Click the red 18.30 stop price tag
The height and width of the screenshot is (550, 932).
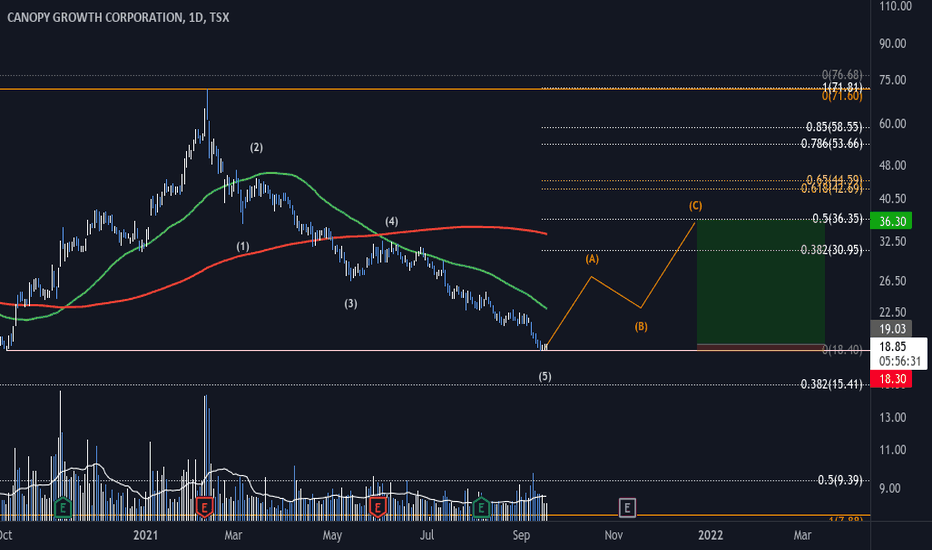(890, 379)
